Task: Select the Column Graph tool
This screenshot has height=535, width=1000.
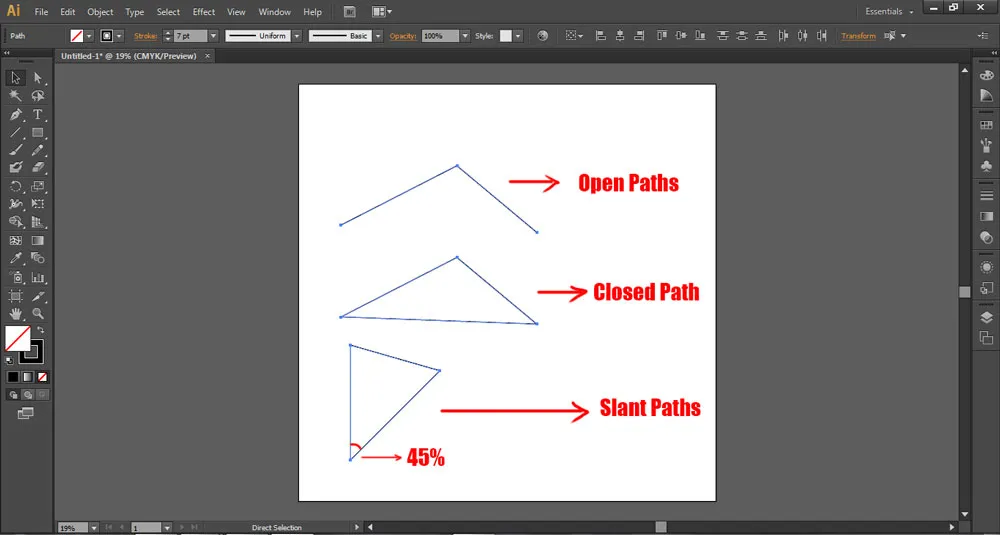Action: (38, 277)
